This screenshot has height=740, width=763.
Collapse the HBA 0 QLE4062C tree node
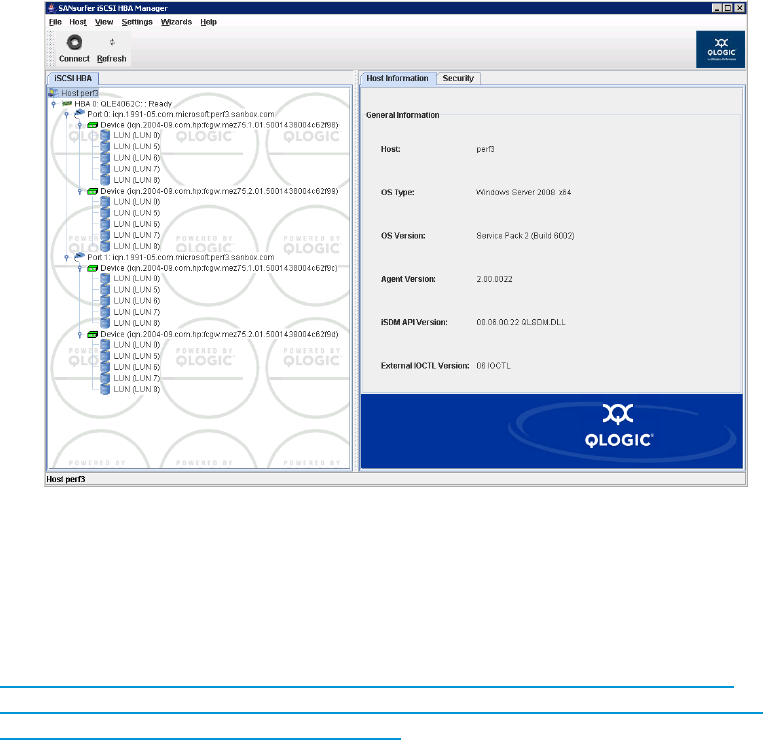pos(54,104)
